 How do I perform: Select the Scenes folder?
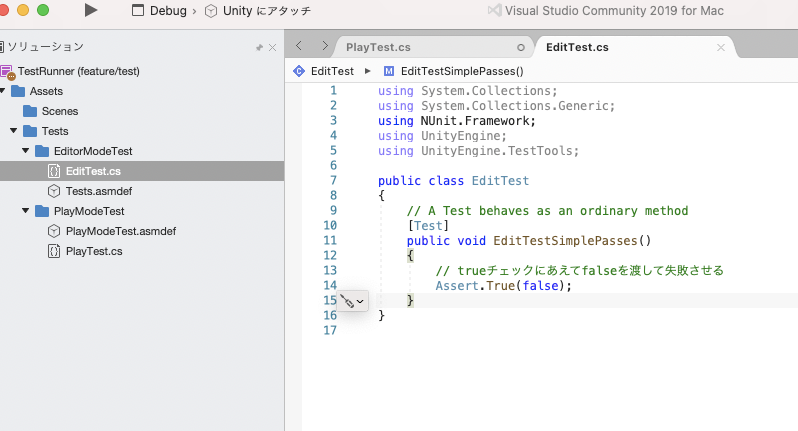pos(60,111)
